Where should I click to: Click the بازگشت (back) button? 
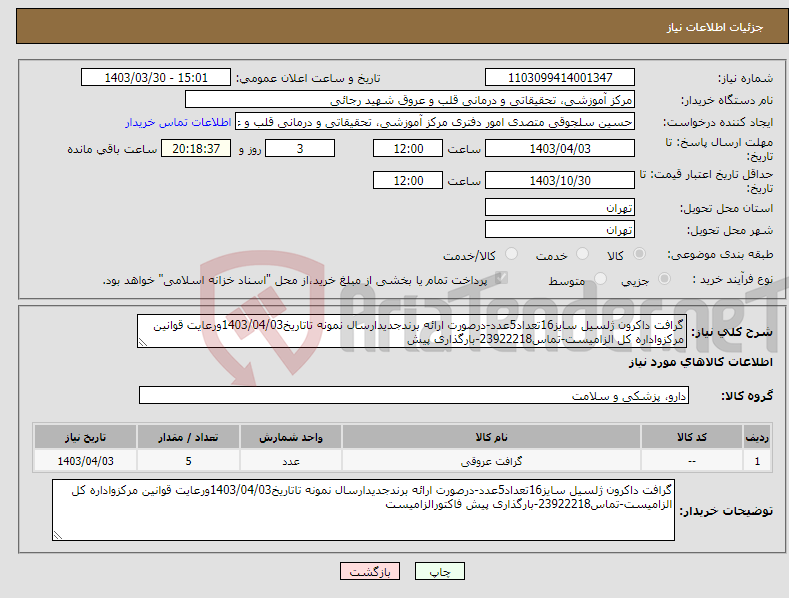[370, 572]
